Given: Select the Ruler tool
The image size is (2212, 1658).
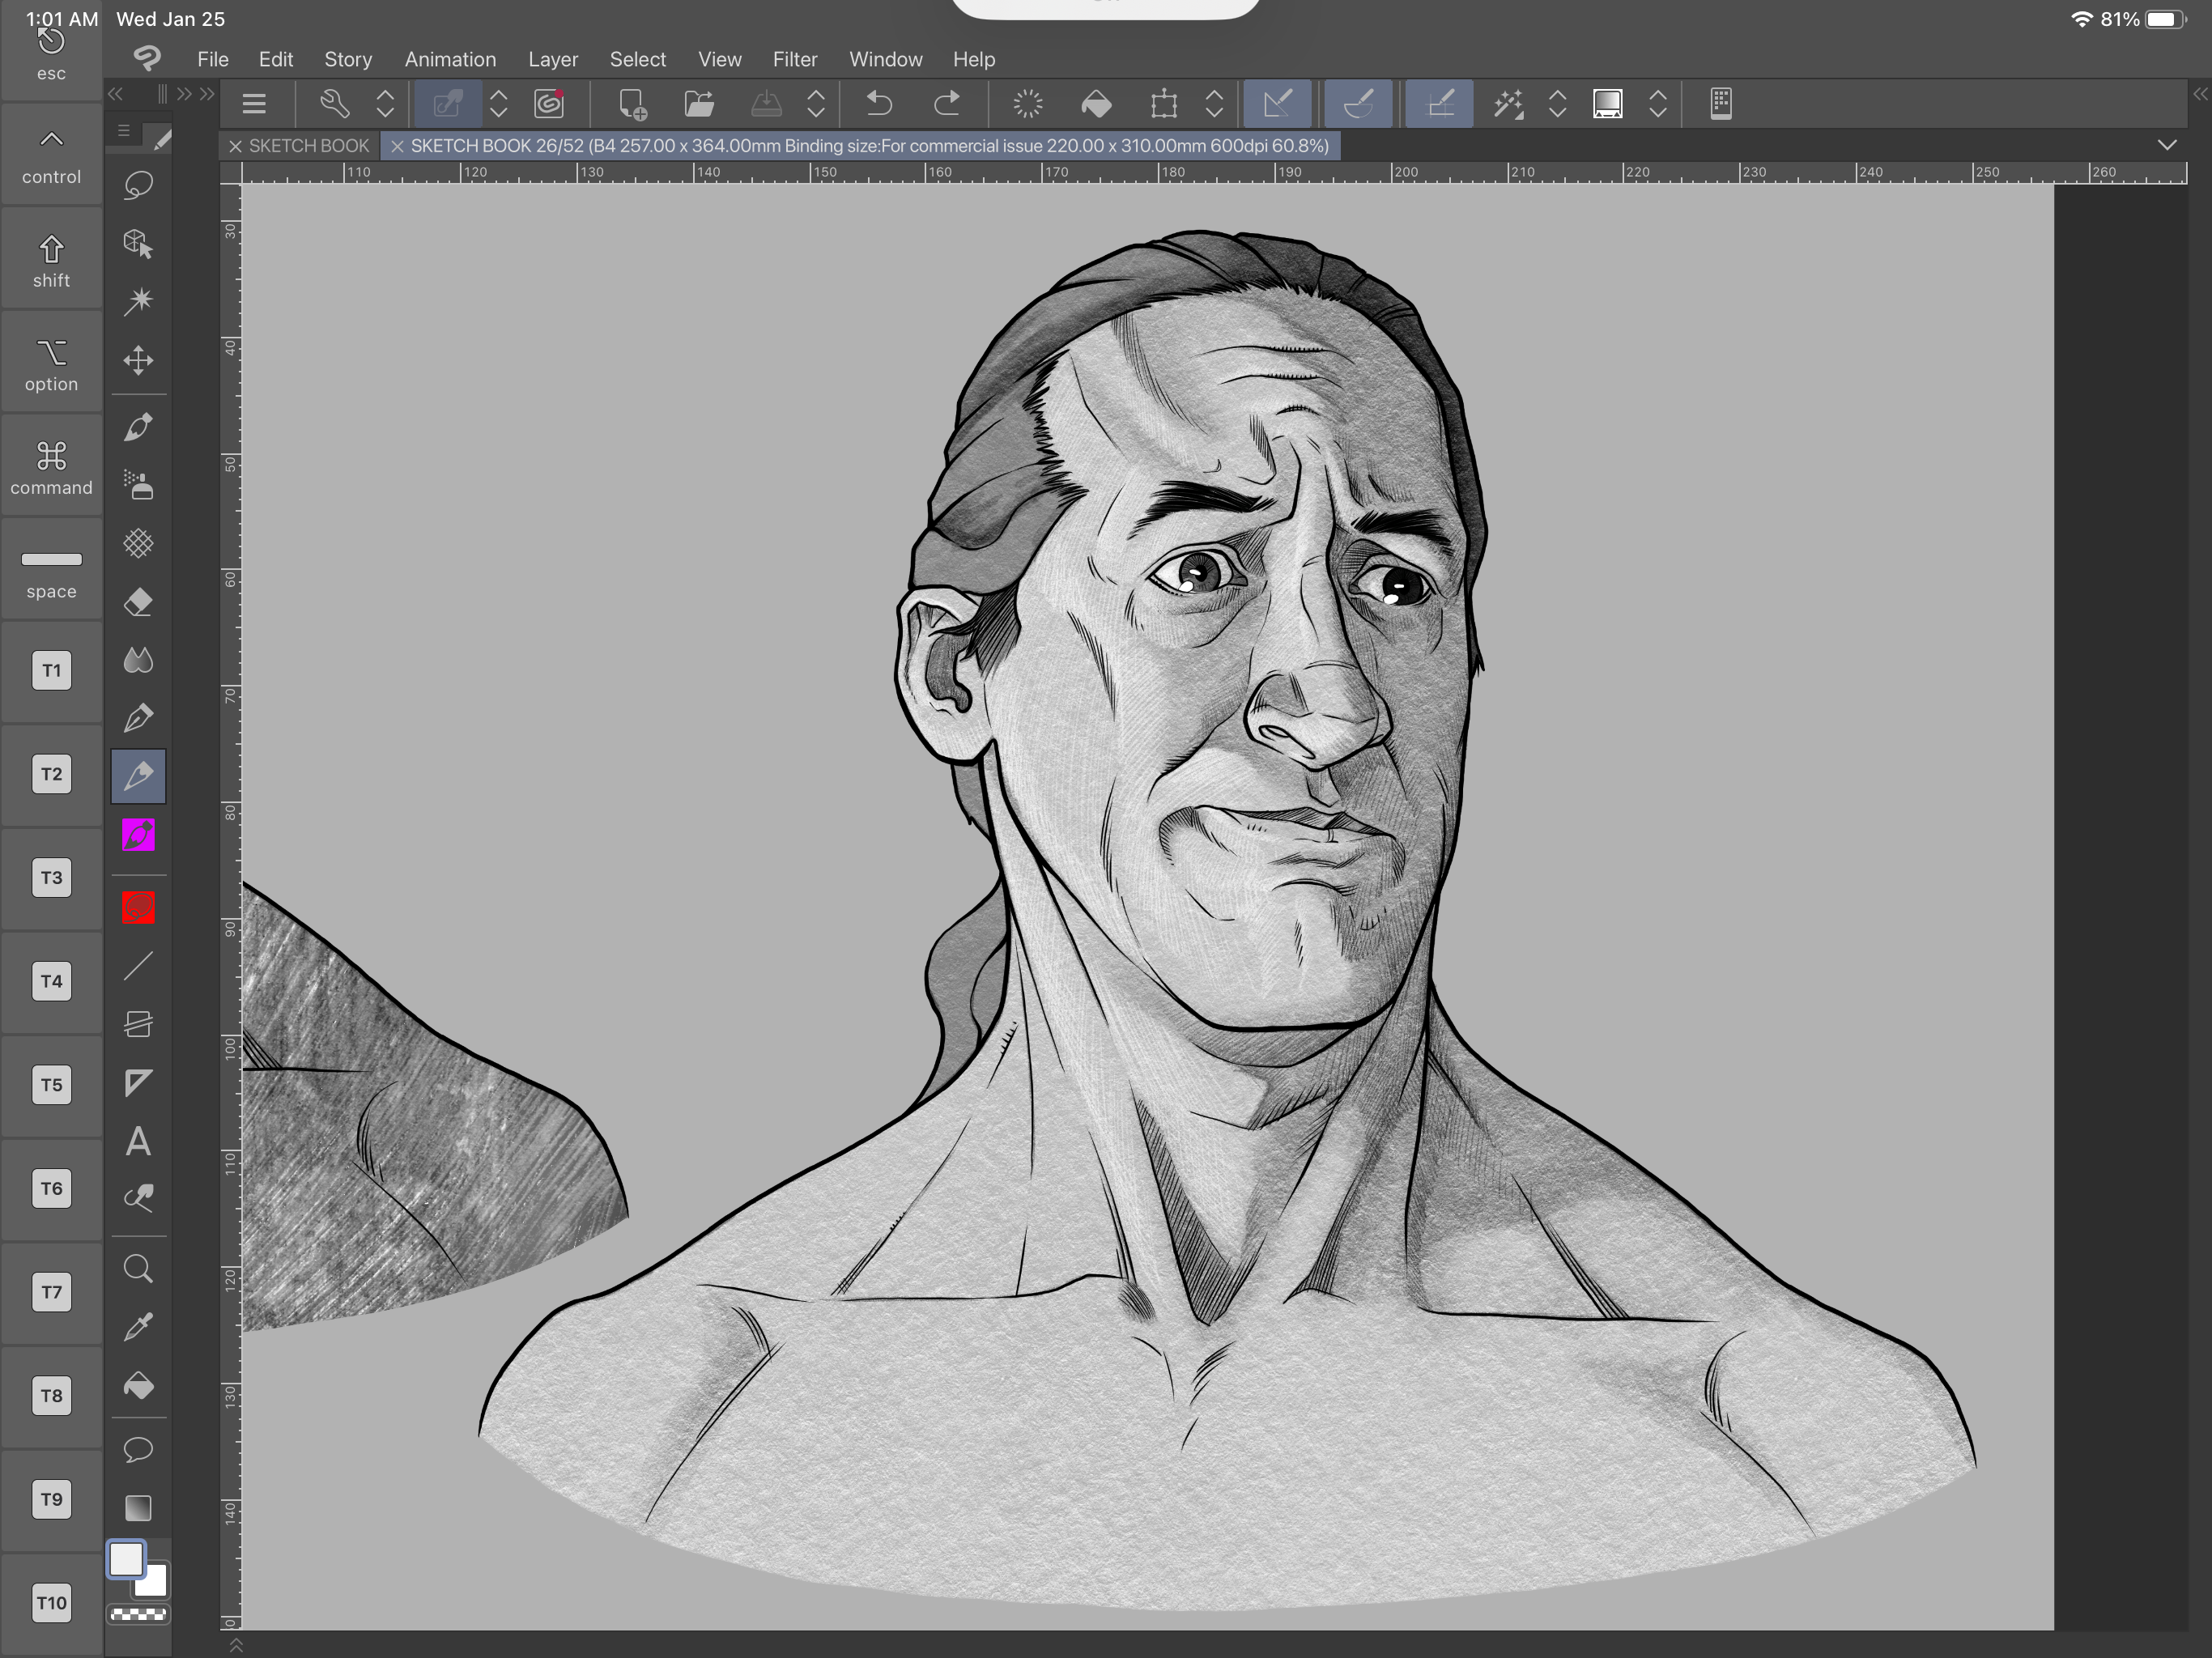Looking at the screenshot, I should click(138, 1083).
